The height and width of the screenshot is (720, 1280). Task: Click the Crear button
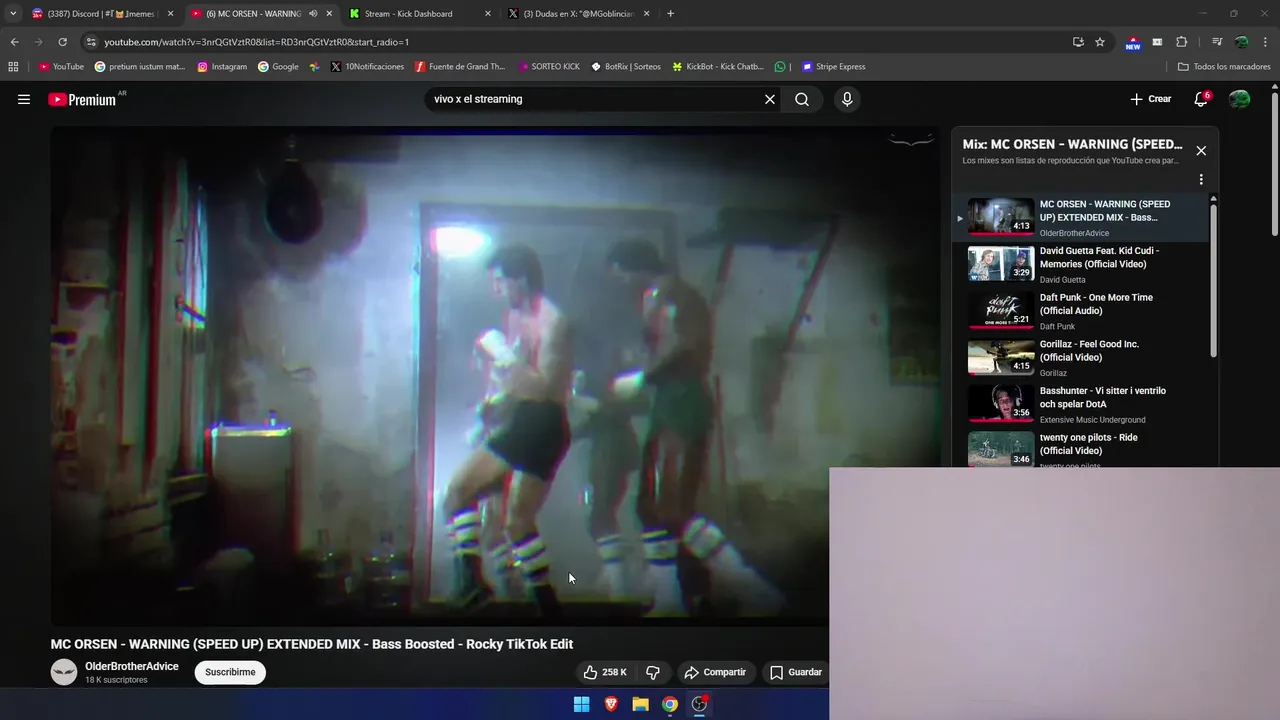pyautogui.click(x=1150, y=99)
